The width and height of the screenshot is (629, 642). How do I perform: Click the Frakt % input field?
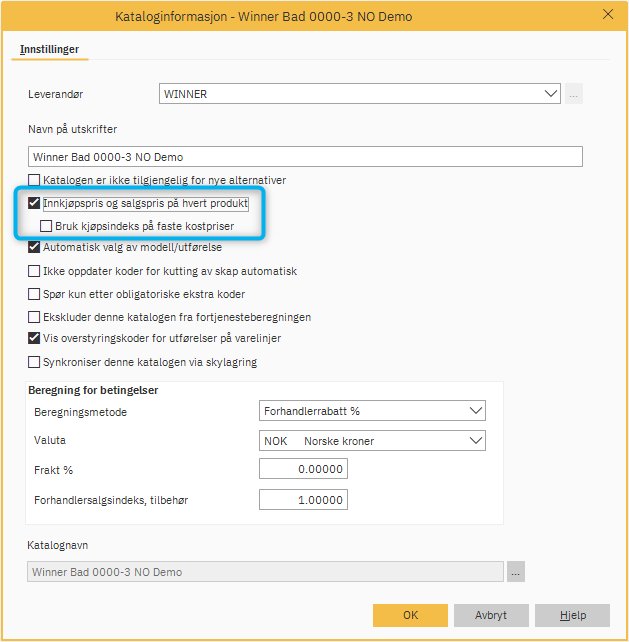click(x=303, y=469)
